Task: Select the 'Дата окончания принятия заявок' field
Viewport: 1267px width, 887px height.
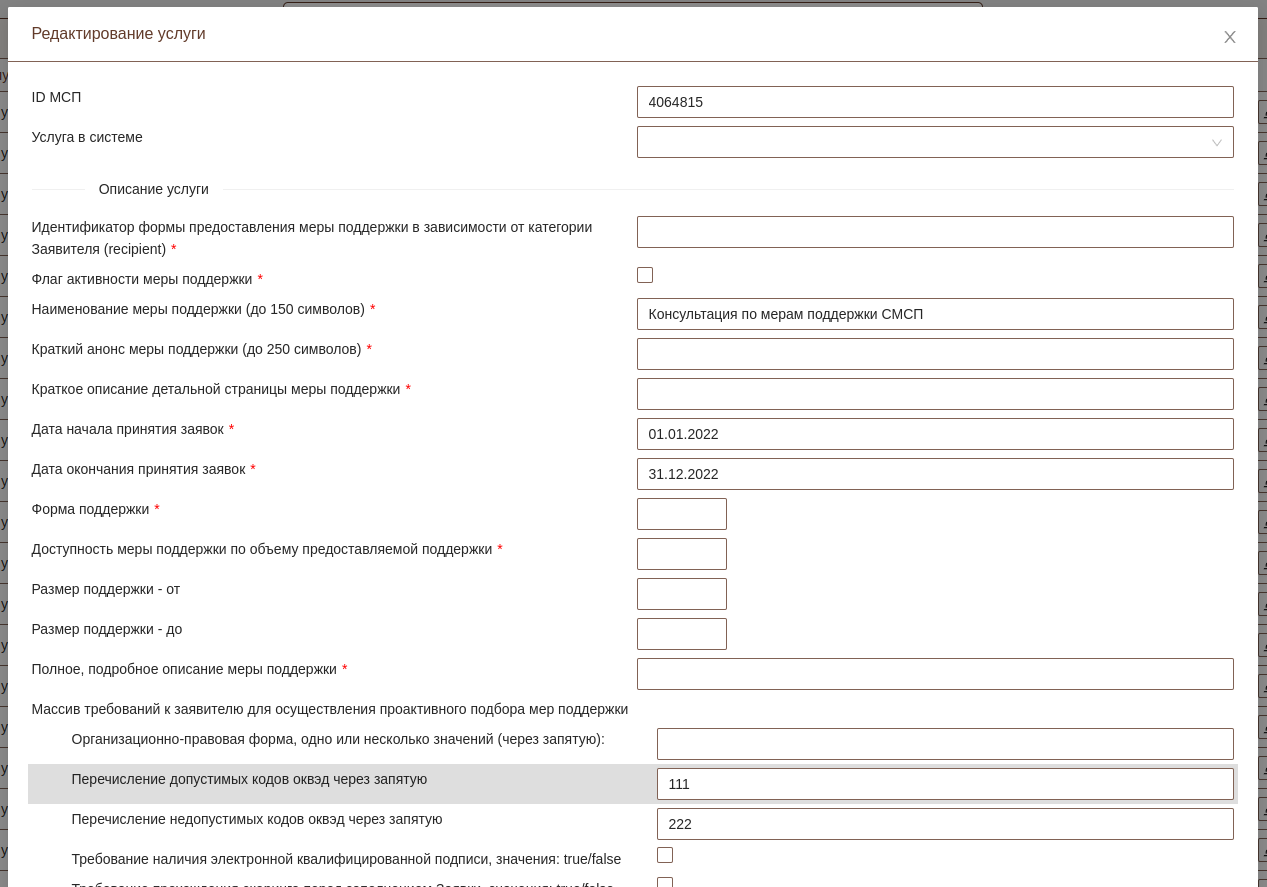Action: click(934, 474)
